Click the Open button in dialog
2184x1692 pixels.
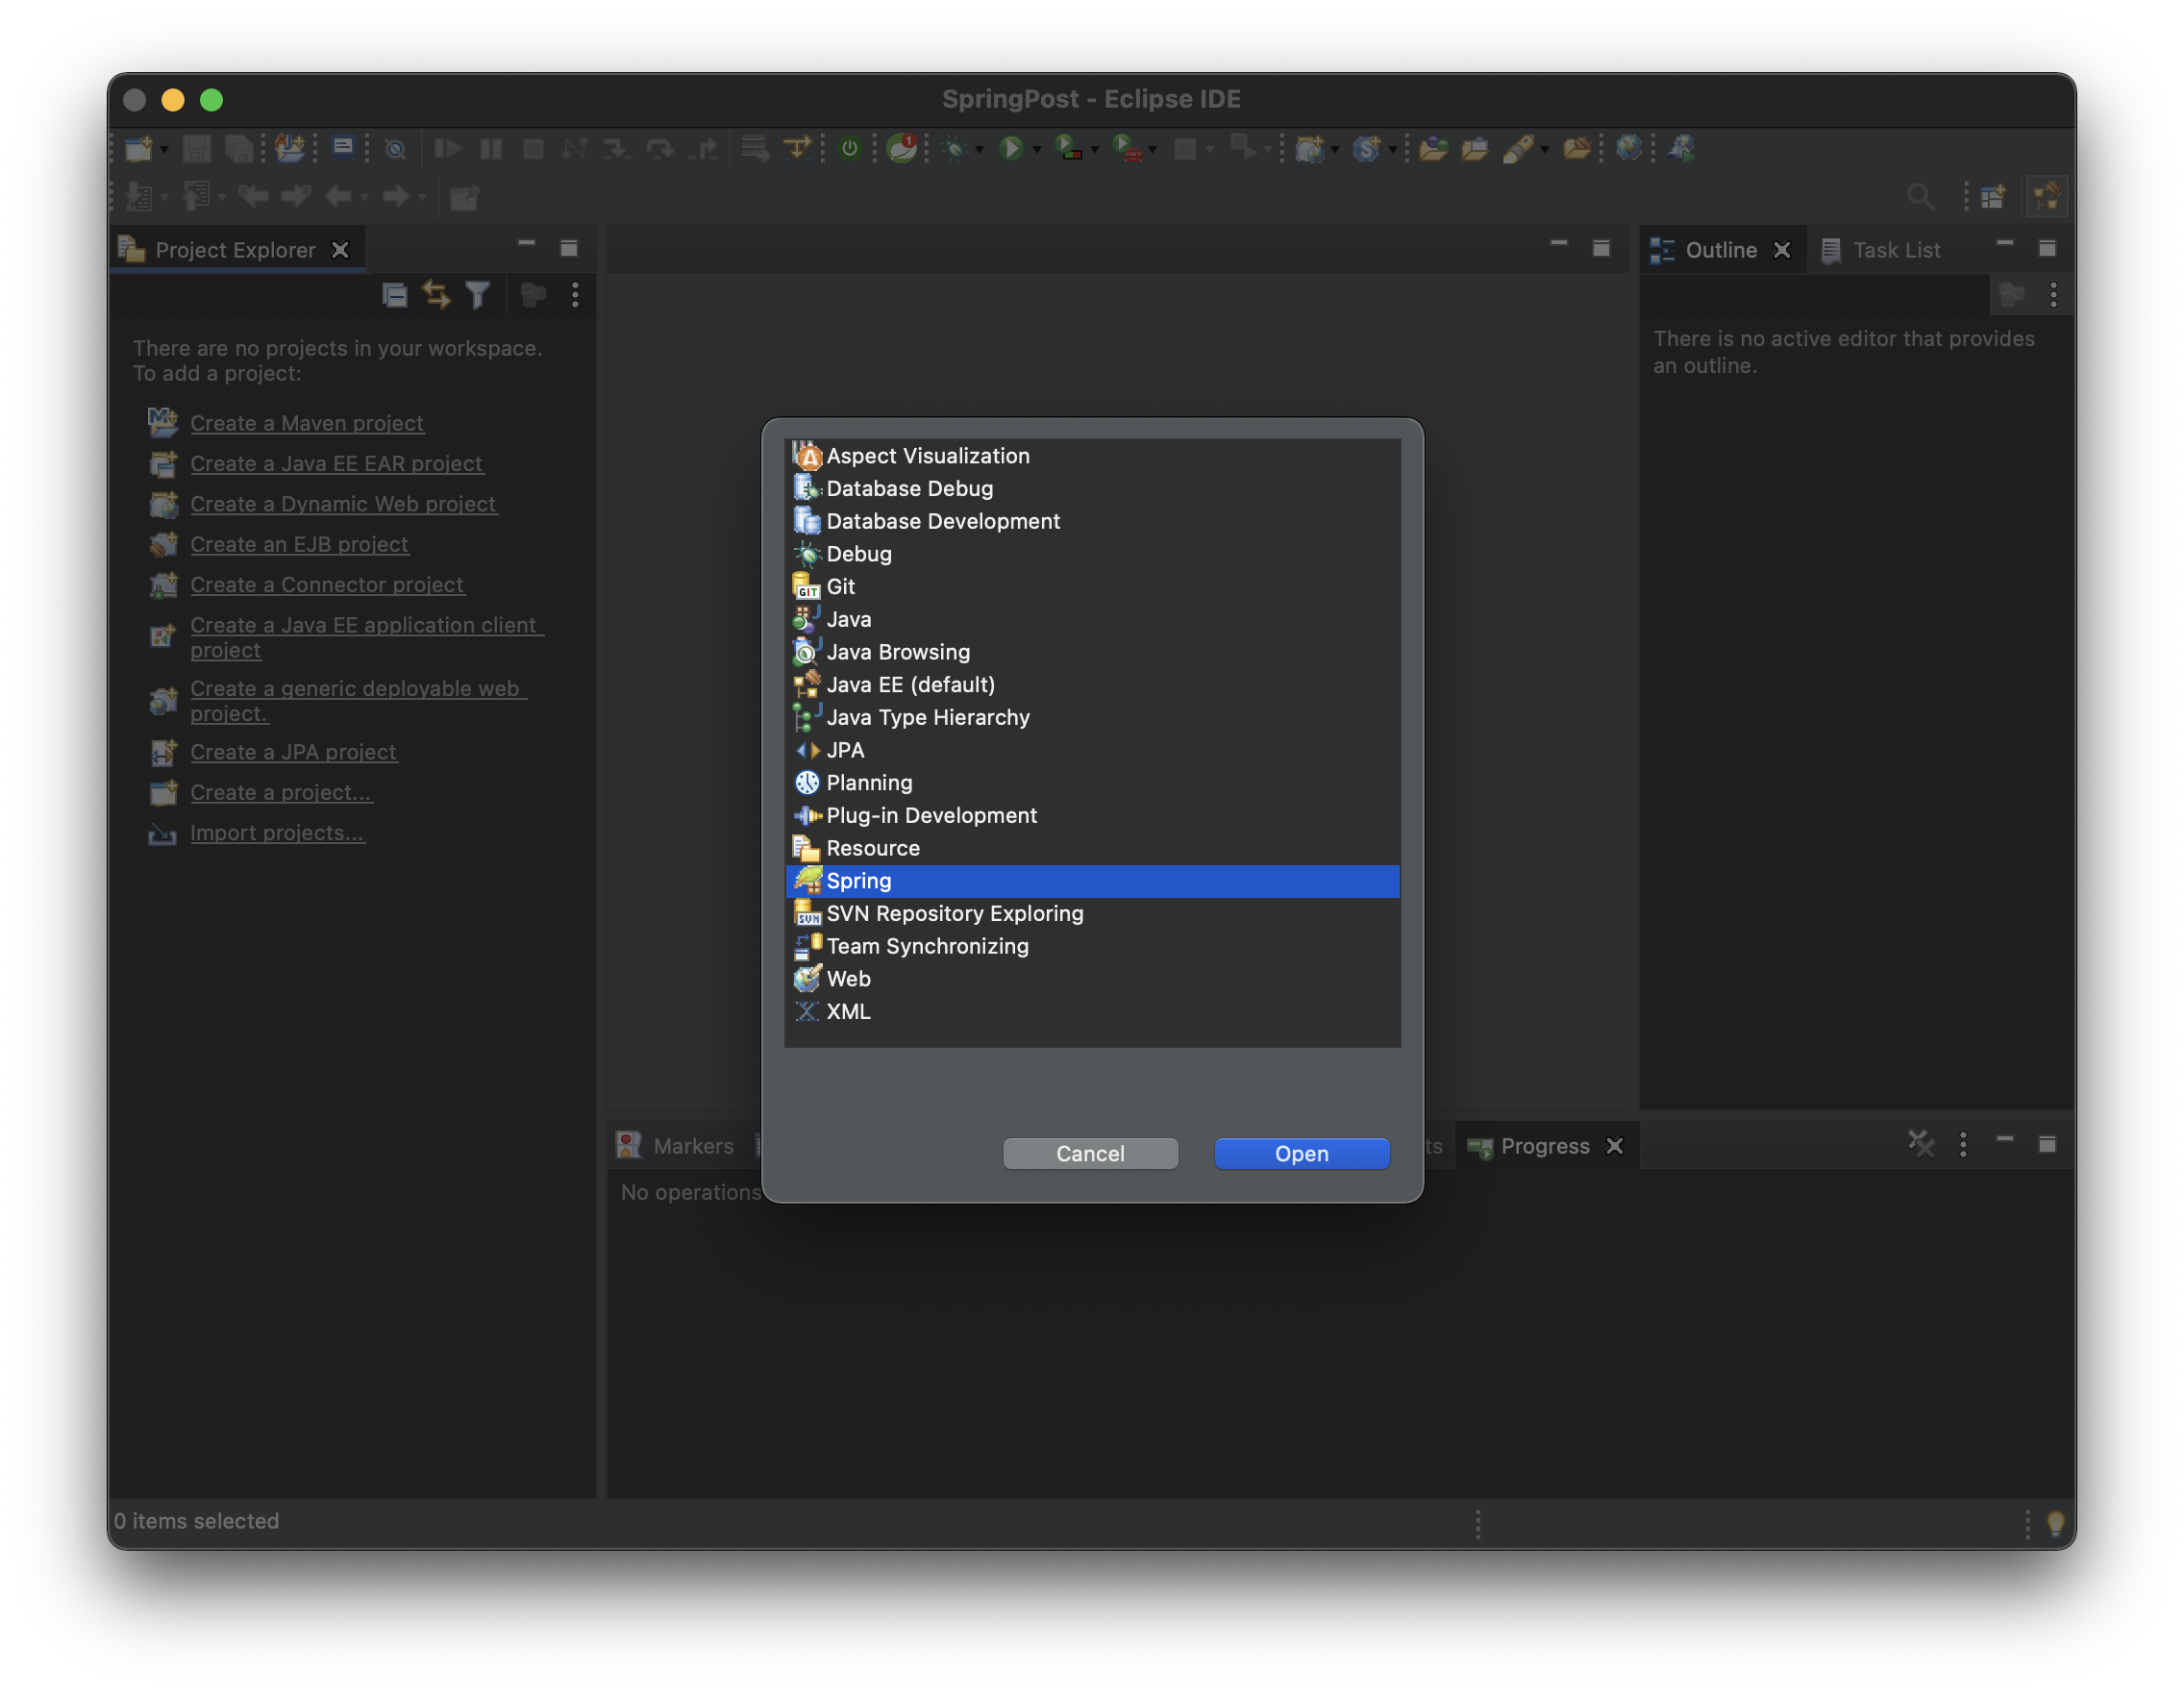pos(1301,1153)
